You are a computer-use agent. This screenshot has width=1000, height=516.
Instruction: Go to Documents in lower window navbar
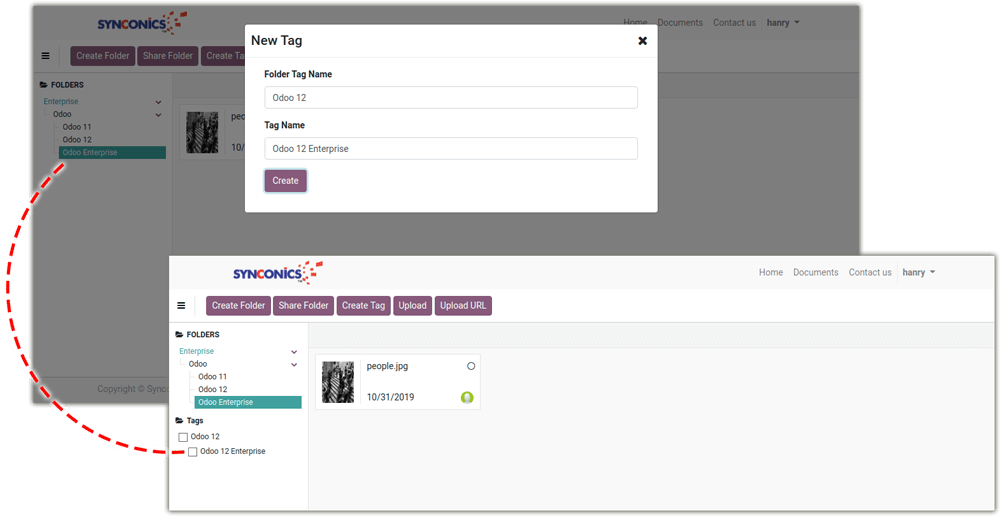click(x=815, y=272)
